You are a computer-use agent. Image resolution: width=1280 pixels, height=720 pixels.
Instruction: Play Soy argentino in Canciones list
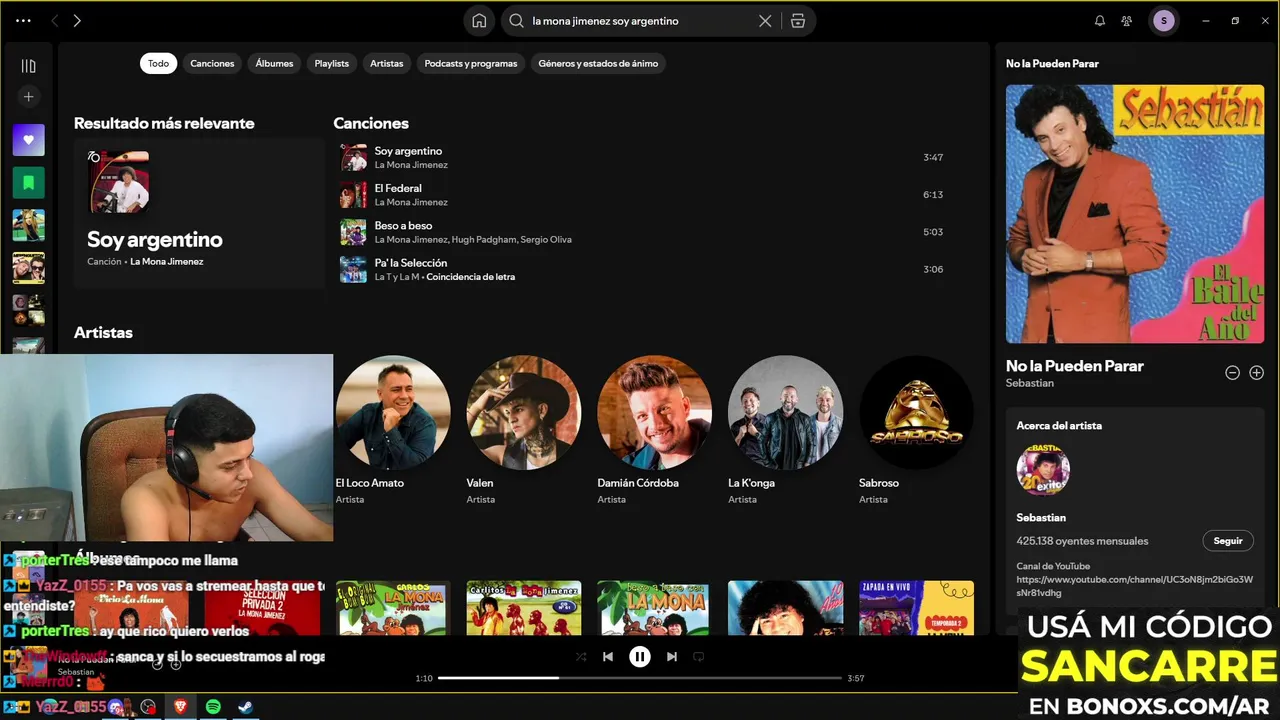[x=642, y=157]
